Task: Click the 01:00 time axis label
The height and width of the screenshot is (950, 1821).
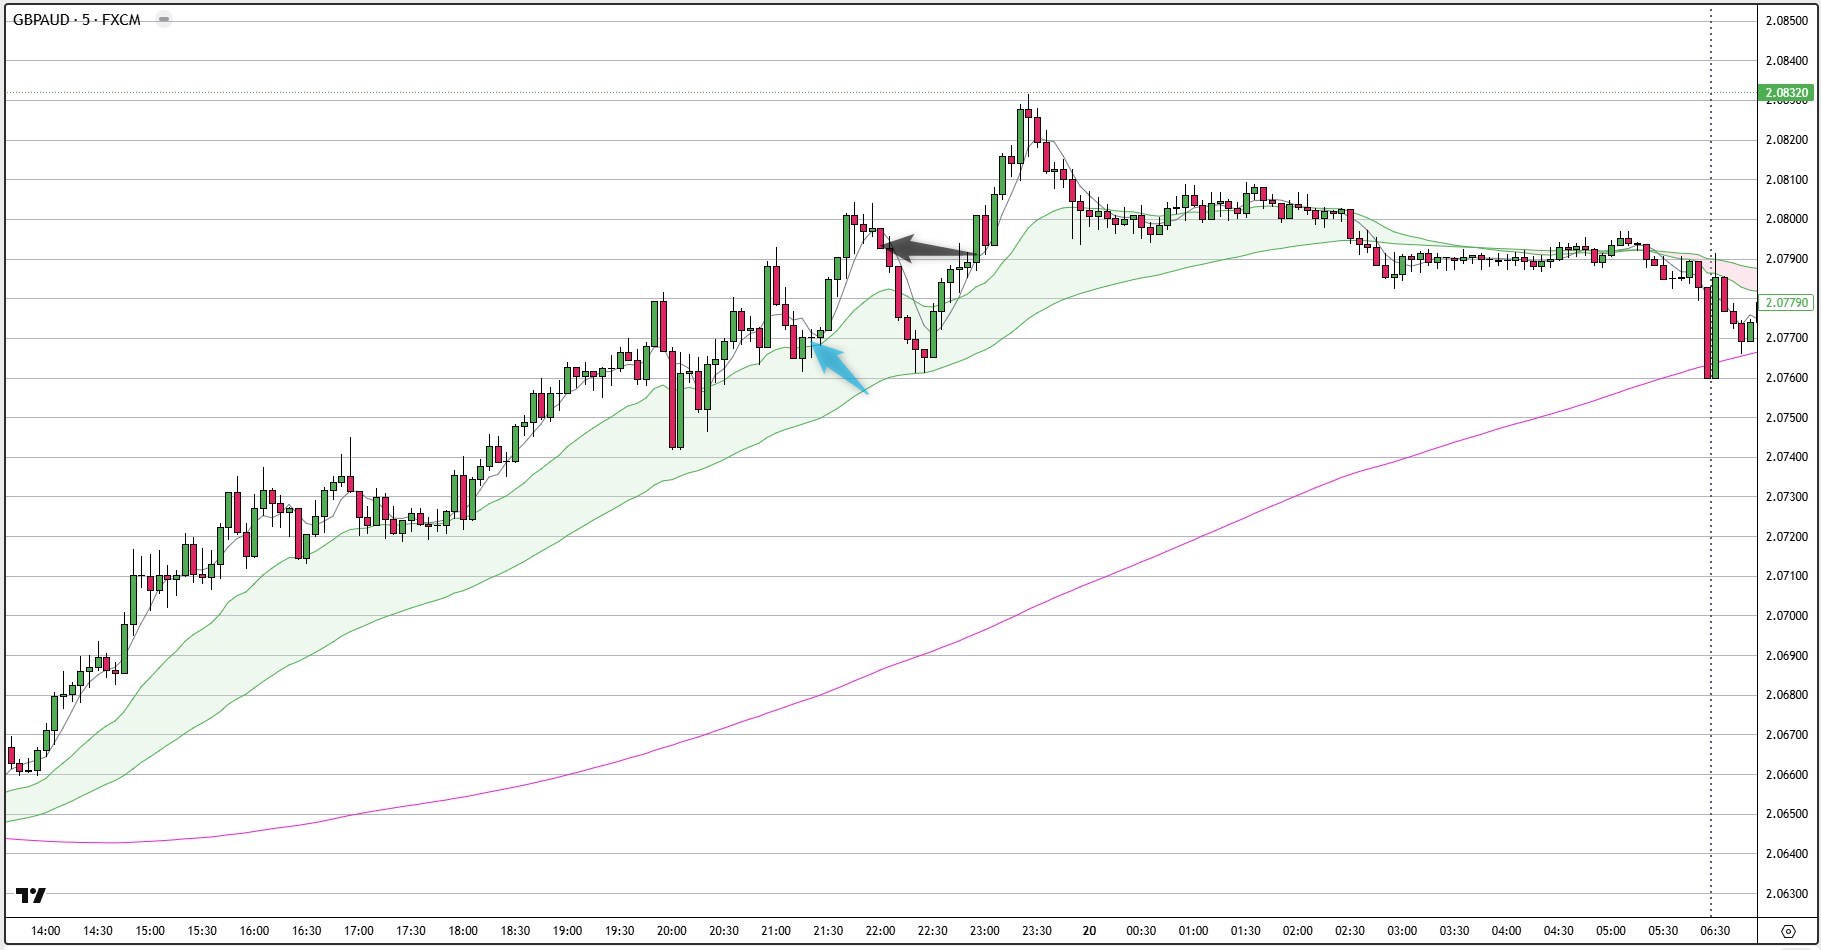Action: point(1193,931)
